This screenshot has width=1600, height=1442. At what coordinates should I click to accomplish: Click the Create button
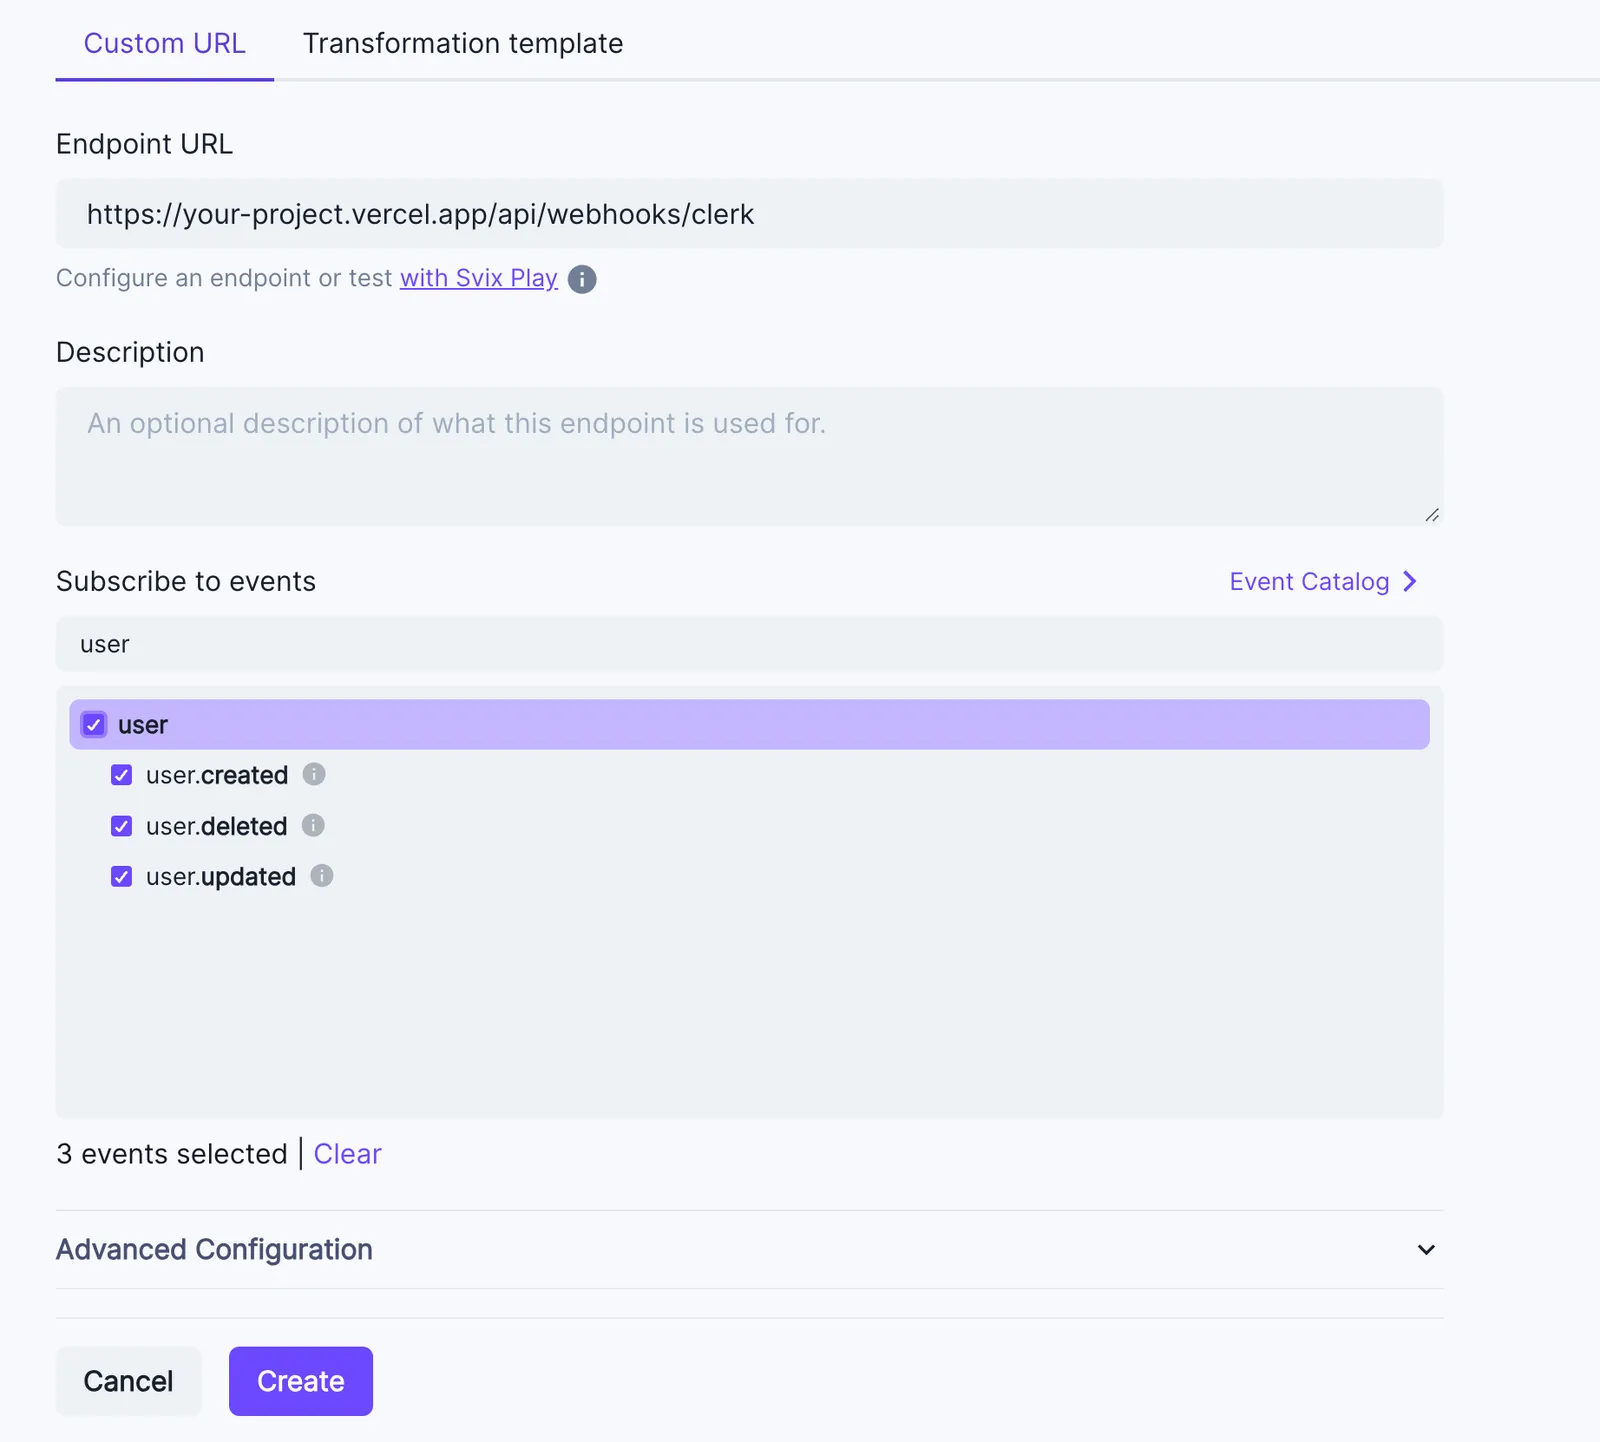(300, 1381)
